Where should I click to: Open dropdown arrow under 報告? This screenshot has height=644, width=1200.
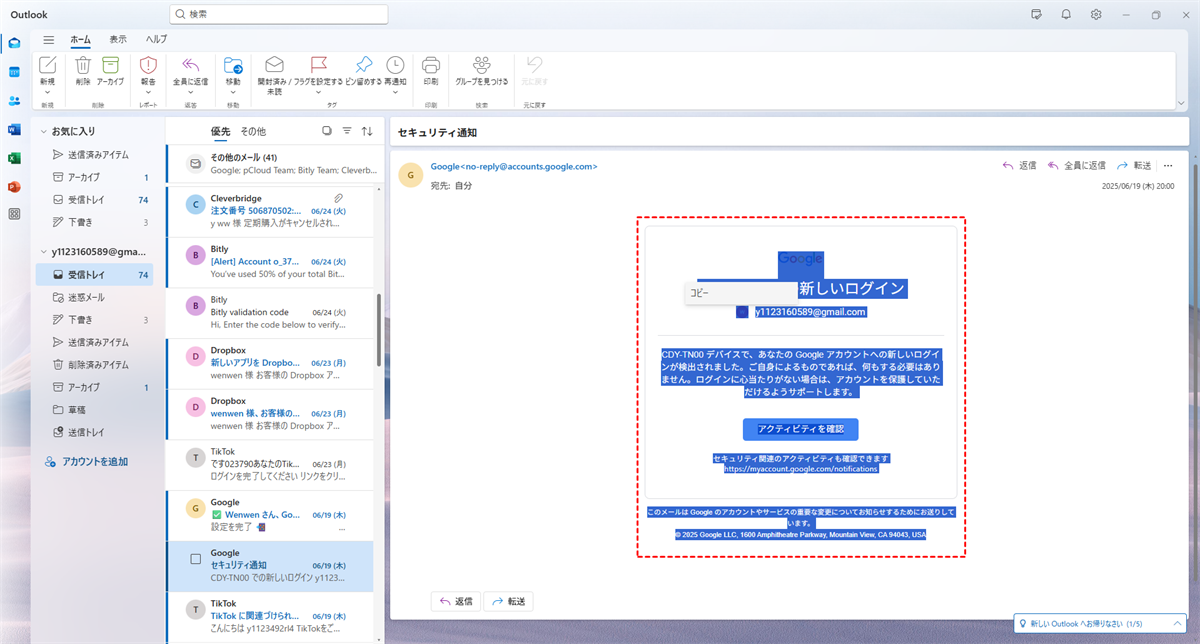coord(148,93)
